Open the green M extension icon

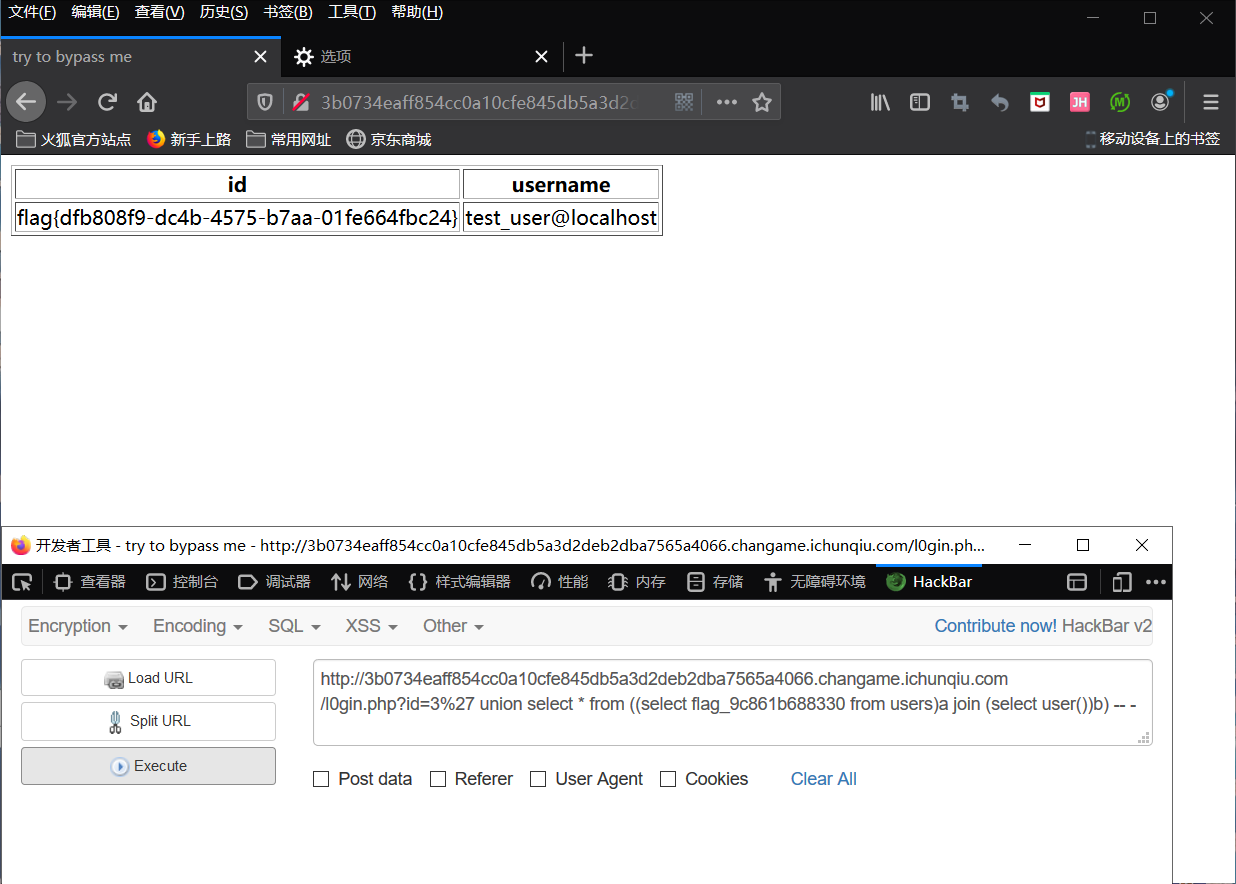pos(1120,102)
